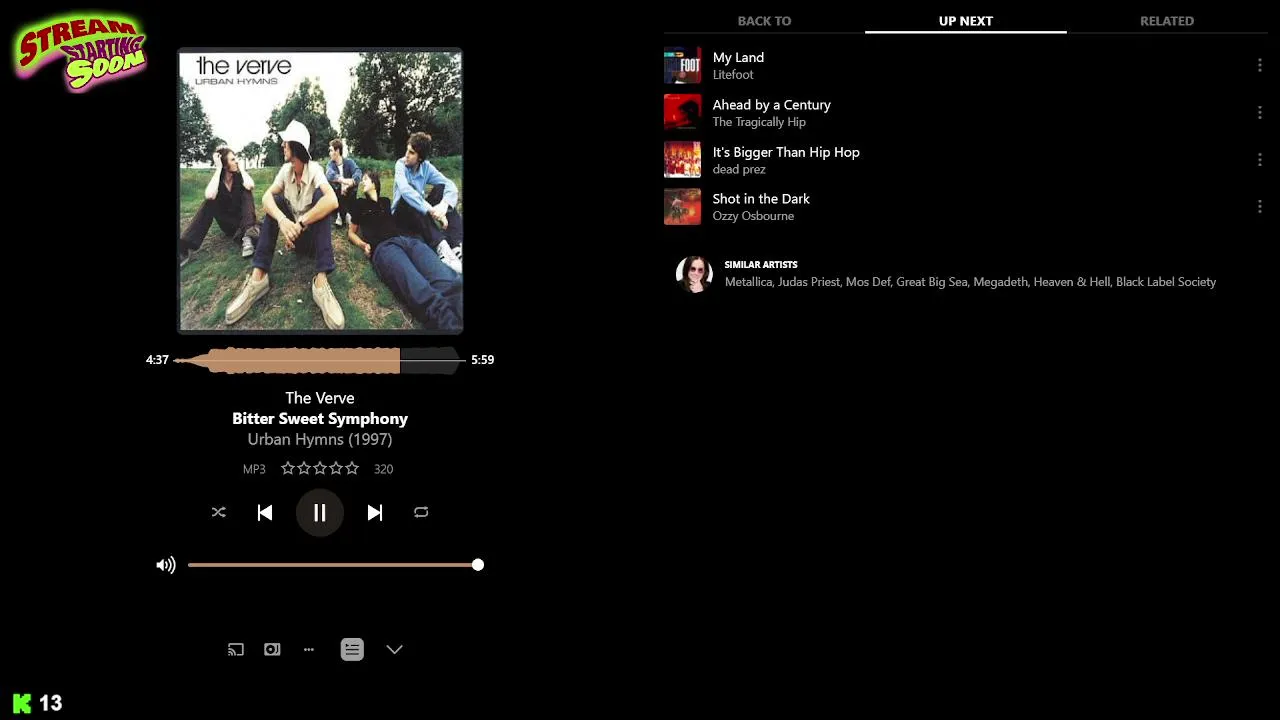Viewport: 1280px width, 720px height.
Task: Seek within the song waveform progress bar
Action: point(320,360)
